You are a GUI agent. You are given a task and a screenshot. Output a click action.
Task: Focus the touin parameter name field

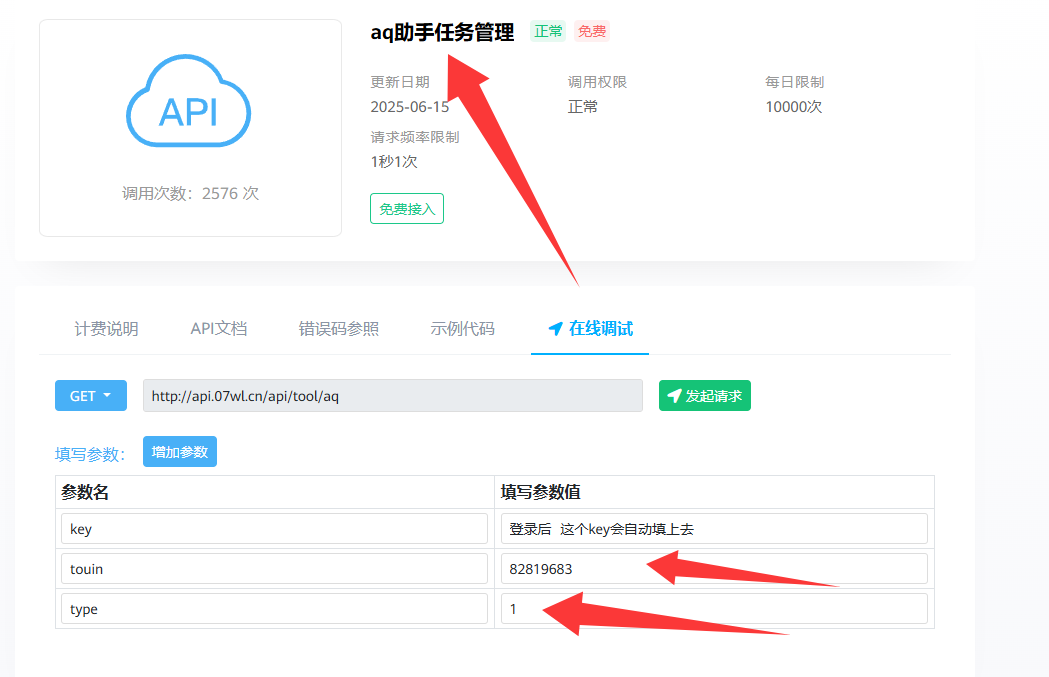click(x=274, y=569)
